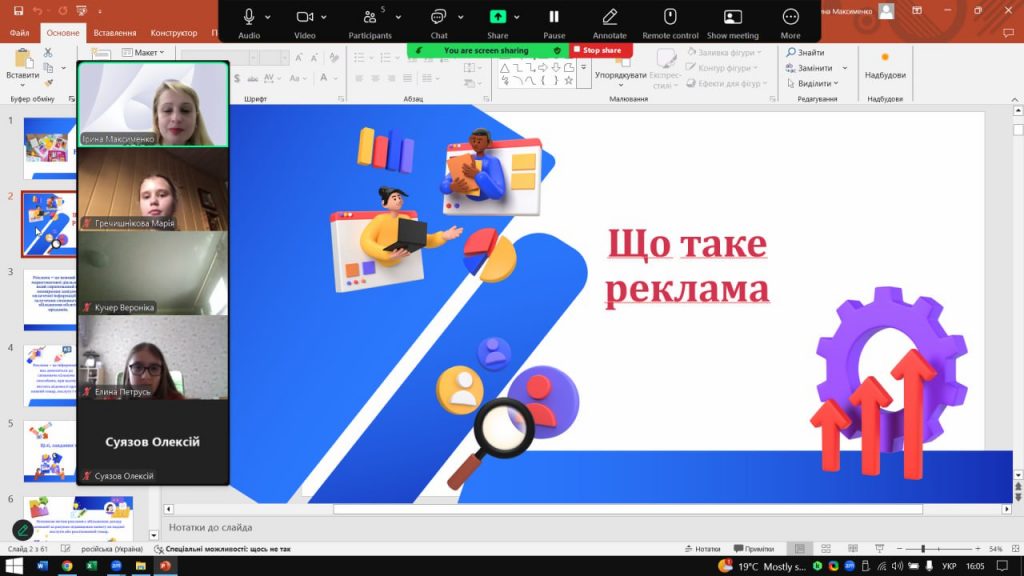Viewport: 1024px width, 576px height.
Task: Click the green Share screen icon
Action: tap(497, 17)
